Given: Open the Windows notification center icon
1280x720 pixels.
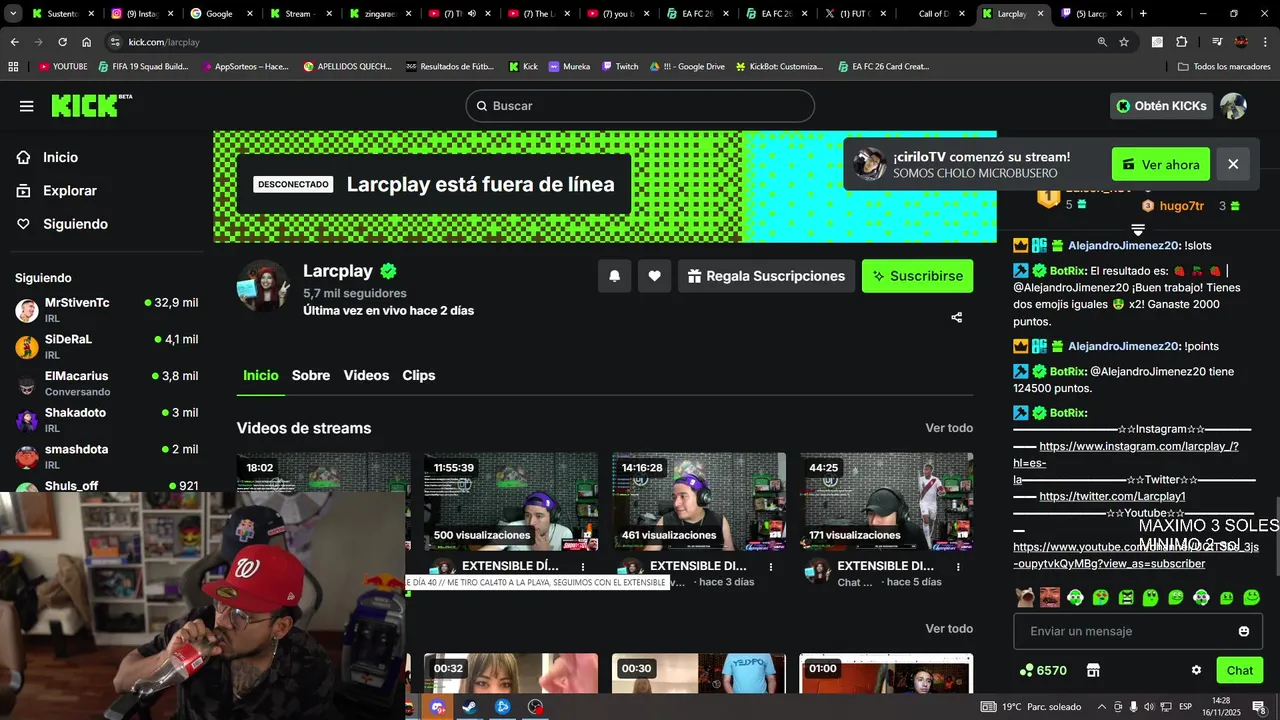Looking at the screenshot, I should point(1258,707).
